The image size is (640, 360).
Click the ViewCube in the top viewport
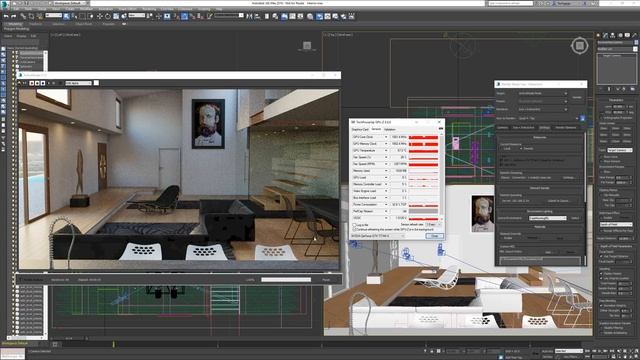click(579, 45)
